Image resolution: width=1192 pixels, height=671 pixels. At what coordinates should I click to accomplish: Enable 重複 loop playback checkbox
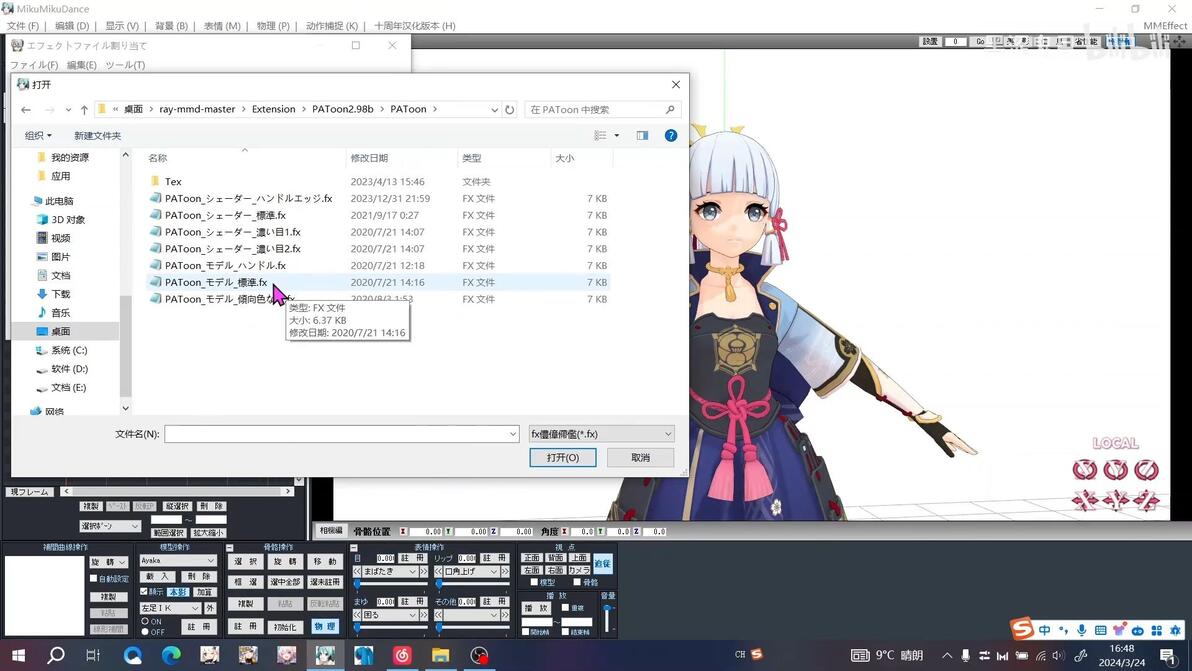[565, 608]
